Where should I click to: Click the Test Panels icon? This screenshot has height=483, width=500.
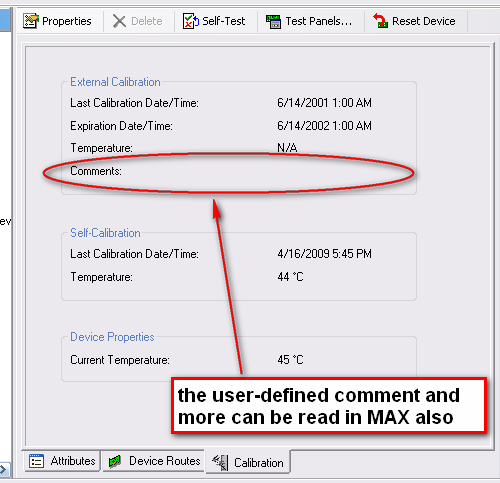pyautogui.click(x=273, y=21)
